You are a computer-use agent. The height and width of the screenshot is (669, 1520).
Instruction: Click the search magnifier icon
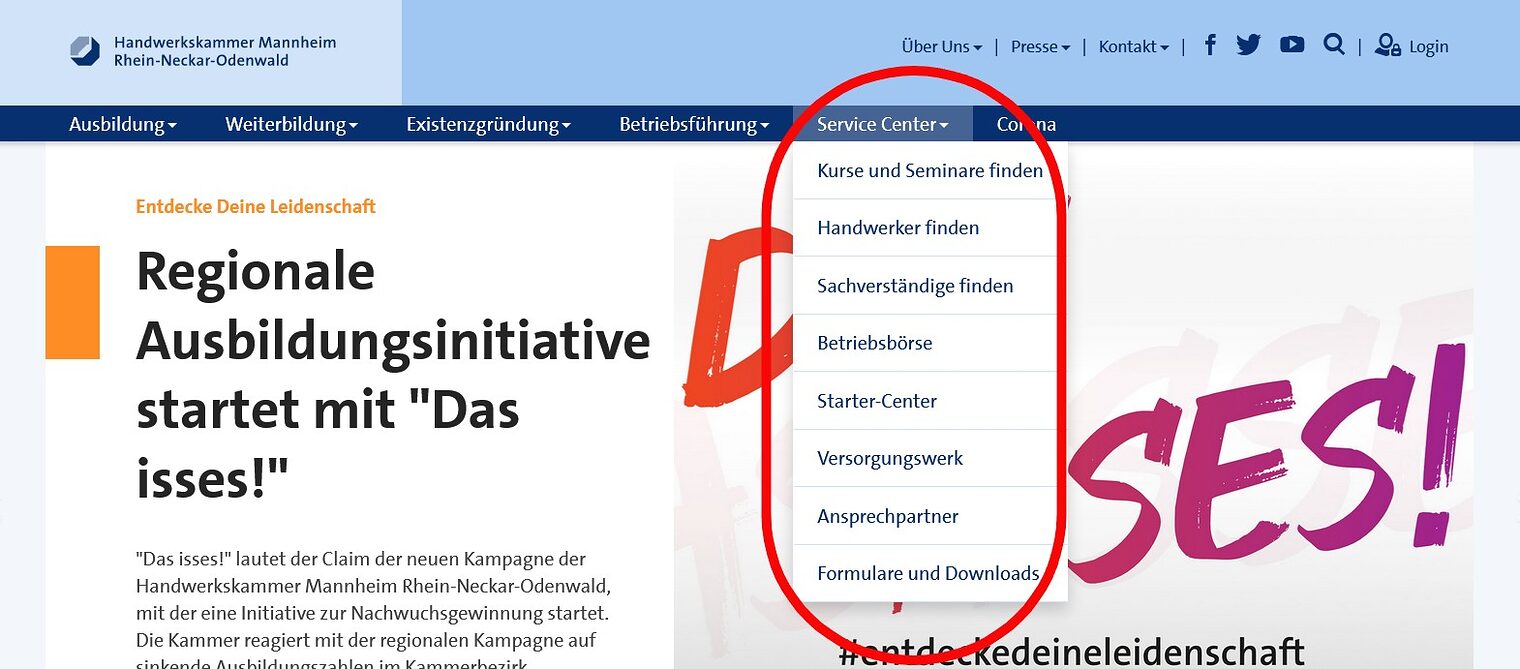pos(1334,44)
